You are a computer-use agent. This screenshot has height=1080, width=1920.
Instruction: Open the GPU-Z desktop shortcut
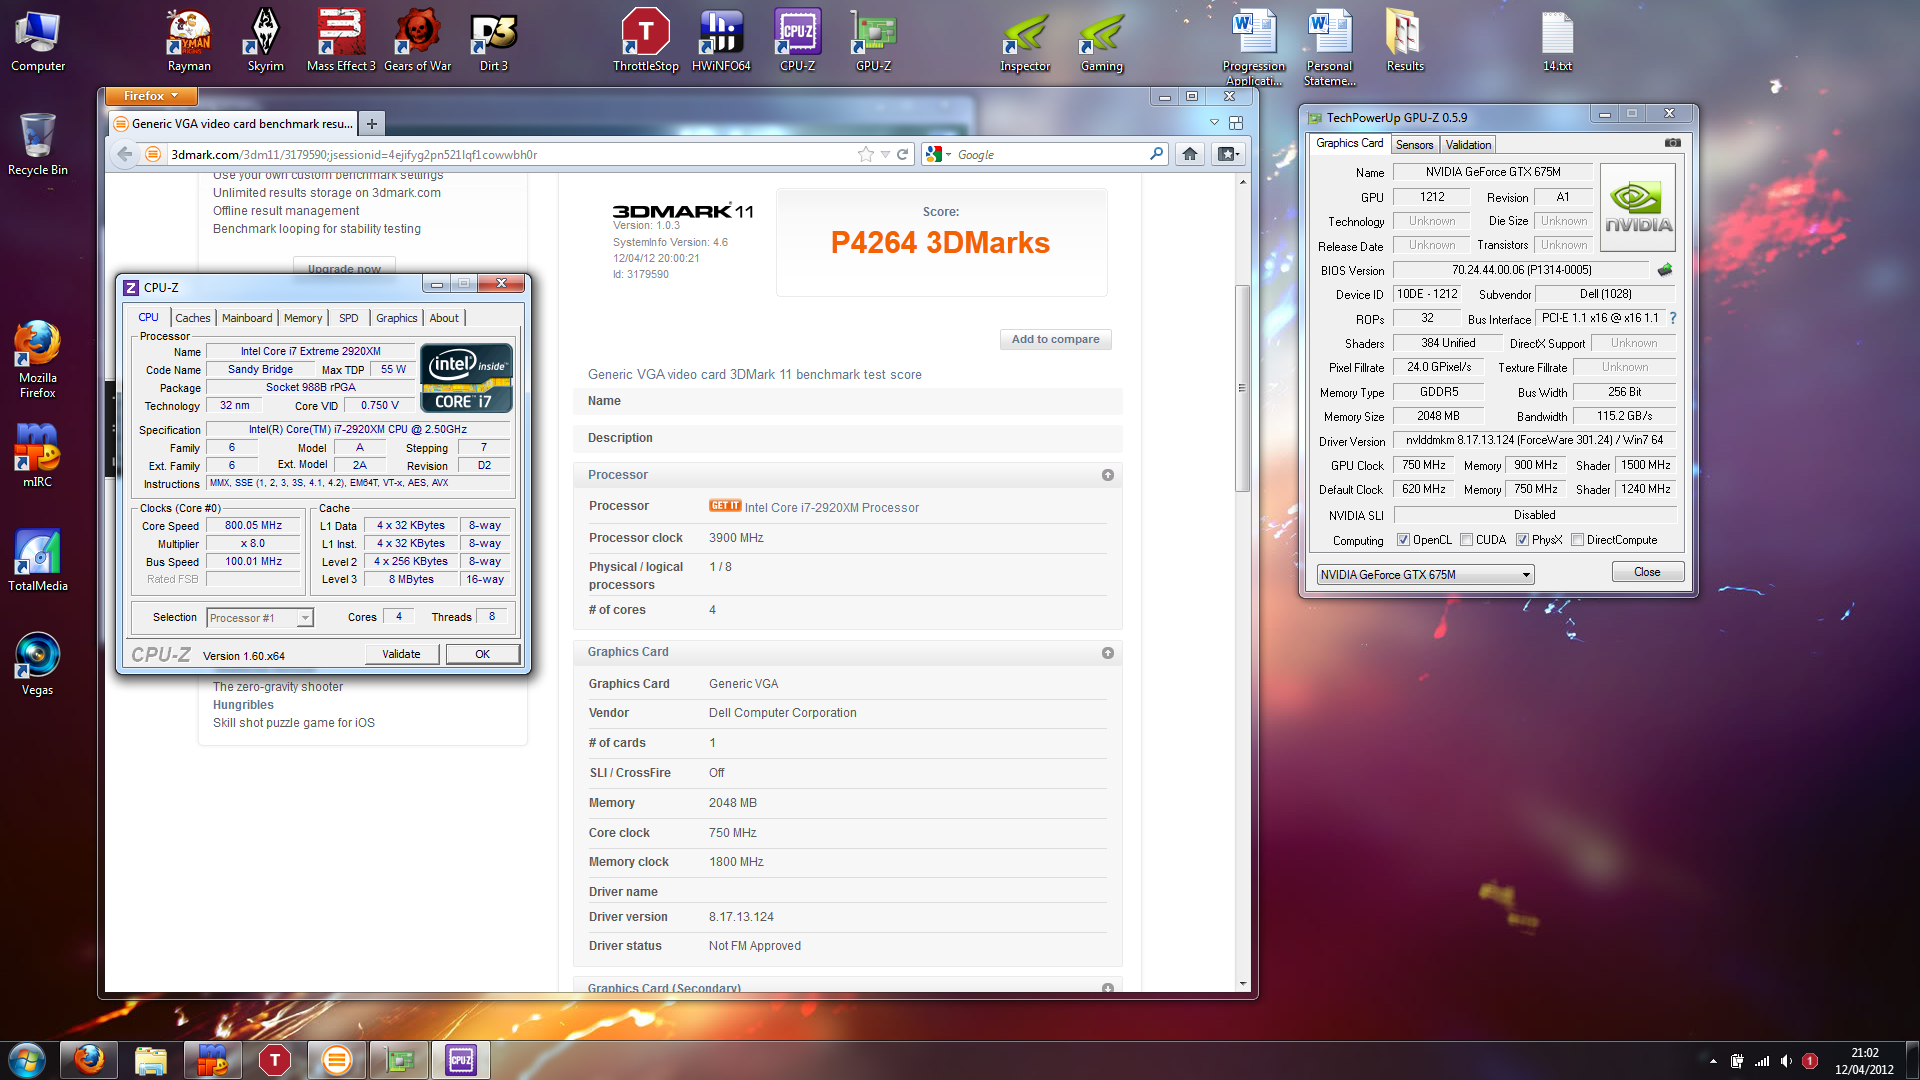(x=873, y=40)
